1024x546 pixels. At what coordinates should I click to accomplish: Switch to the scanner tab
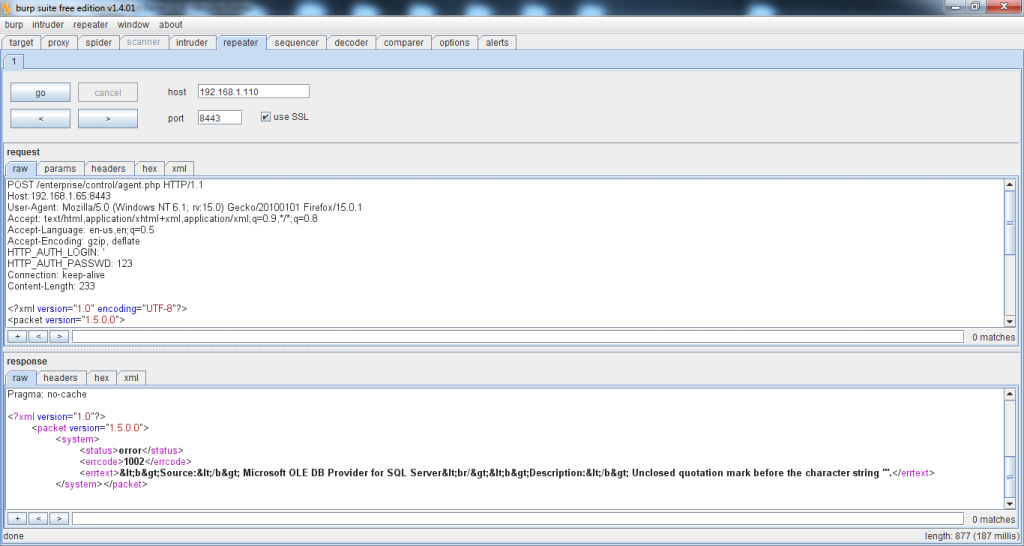click(x=144, y=42)
